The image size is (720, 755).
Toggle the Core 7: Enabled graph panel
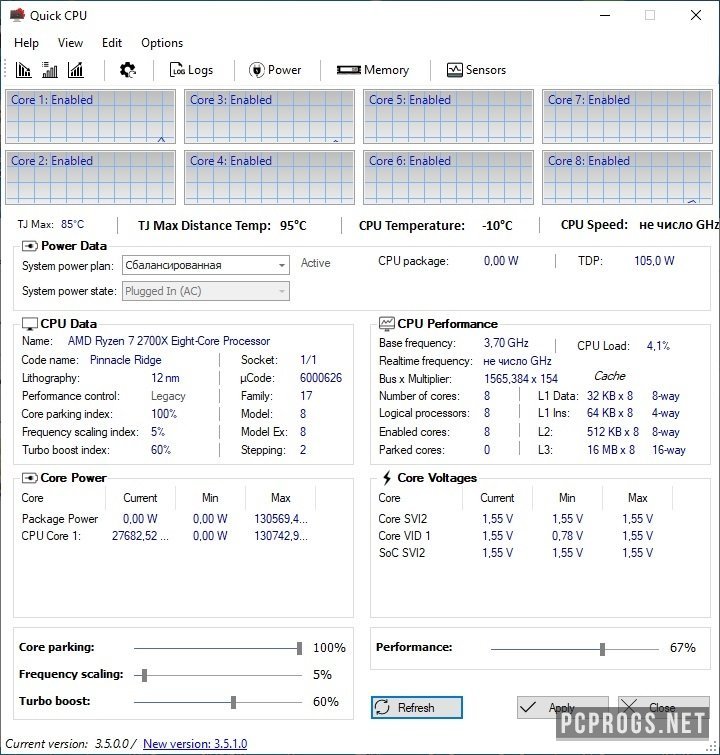click(627, 117)
